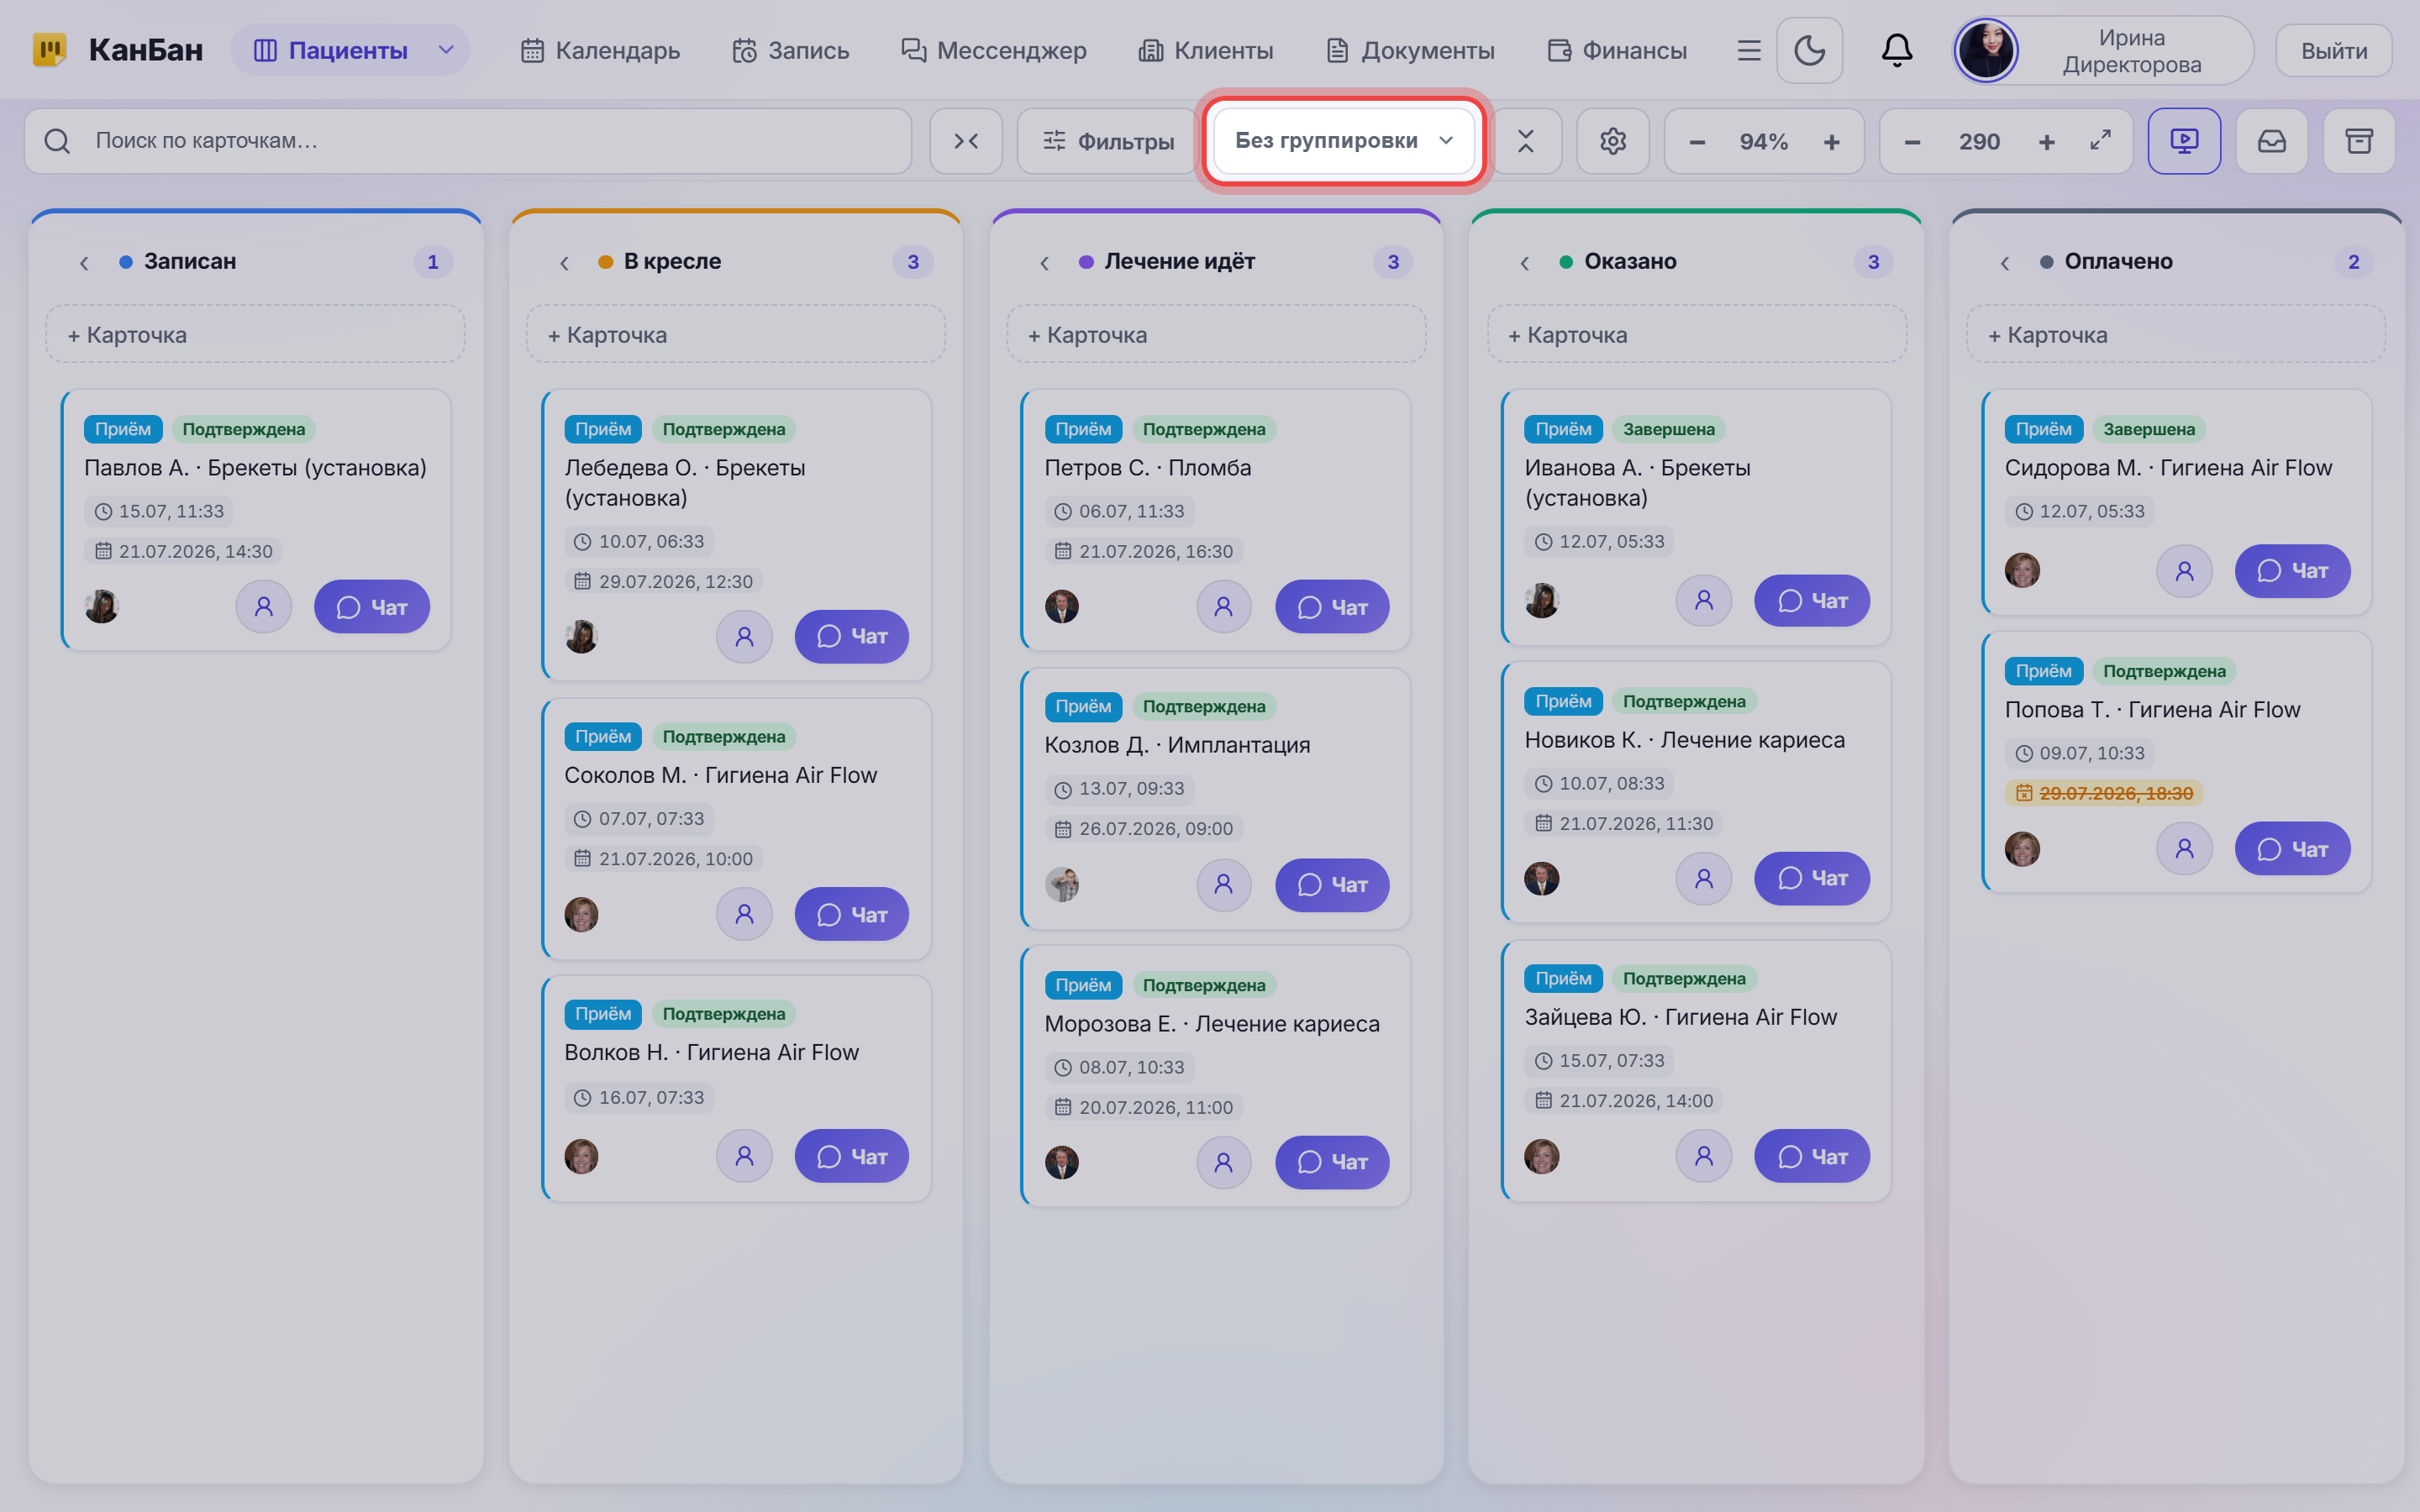
Task: Click collapse columns horizontal arrows icon
Action: point(966,141)
